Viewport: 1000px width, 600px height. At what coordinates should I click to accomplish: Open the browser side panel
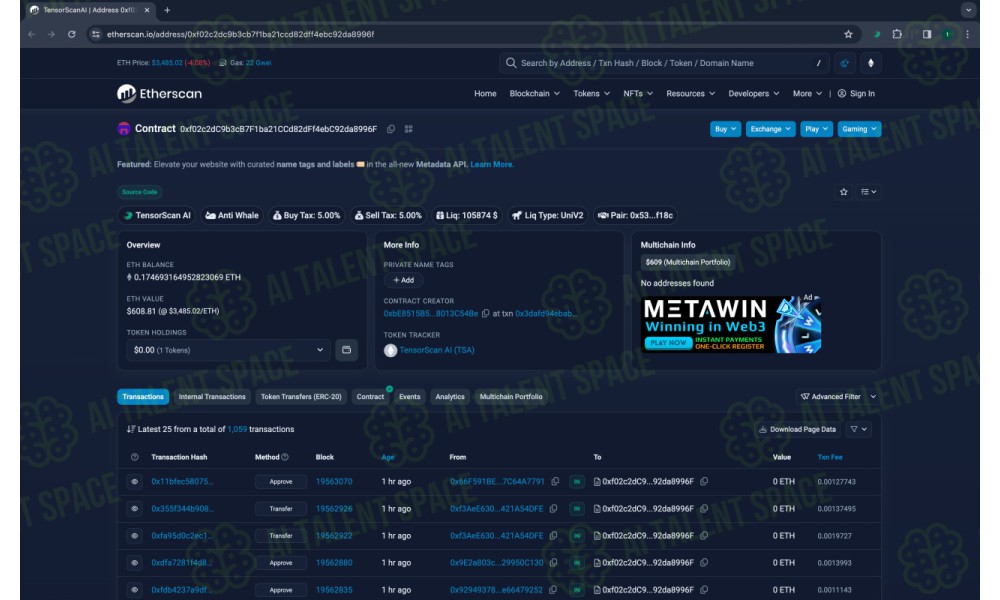pyautogui.click(x=927, y=34)
